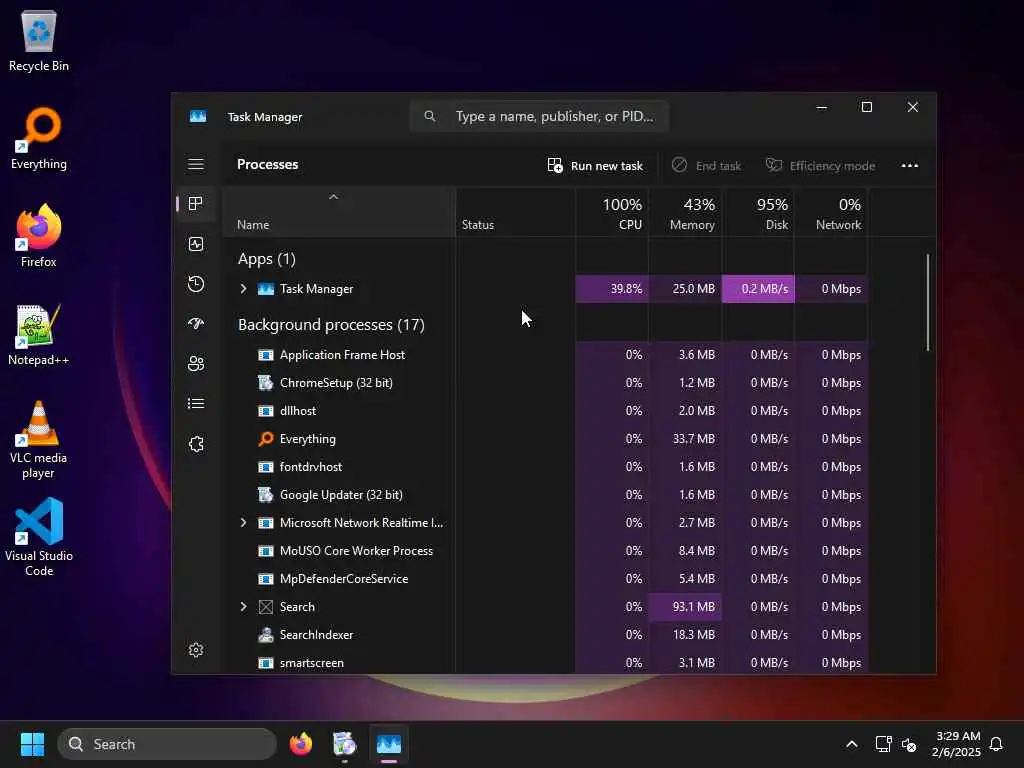Select the Visual Studio Code desktop shortcut

click(x=39, y=537)
